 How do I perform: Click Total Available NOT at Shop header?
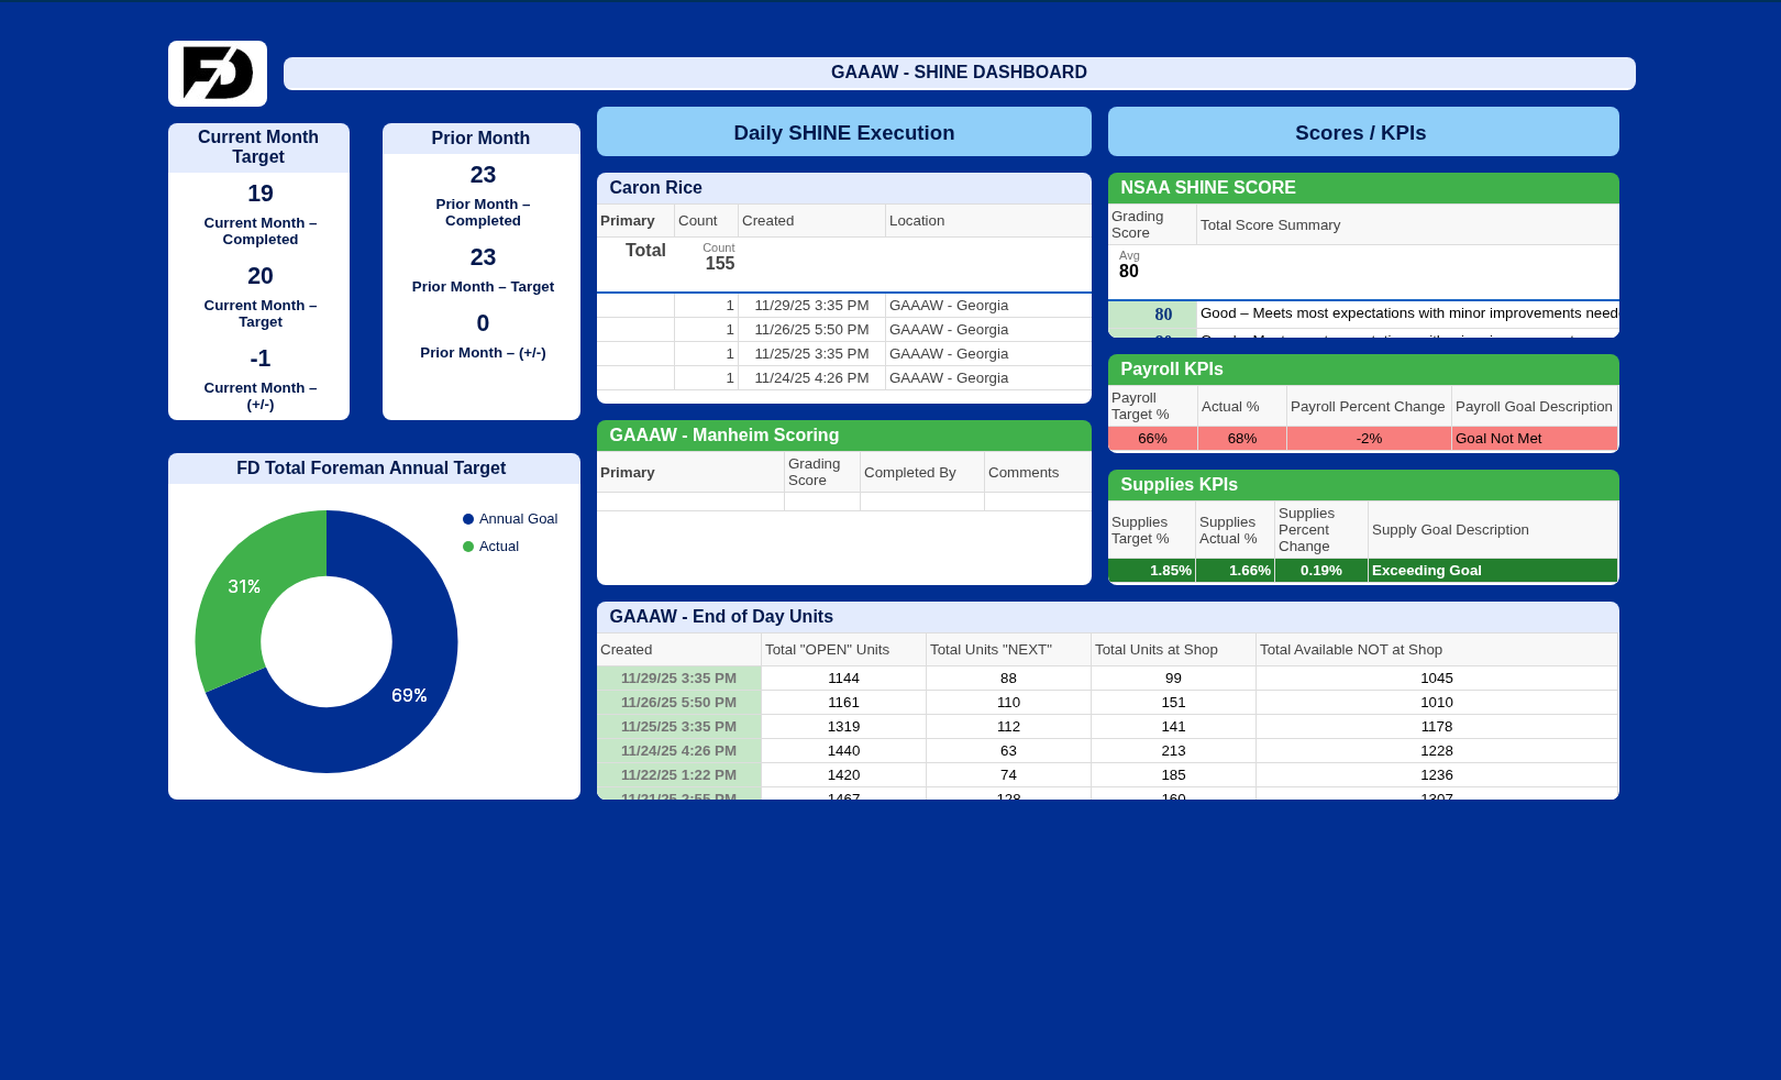tap(1350, 650)
